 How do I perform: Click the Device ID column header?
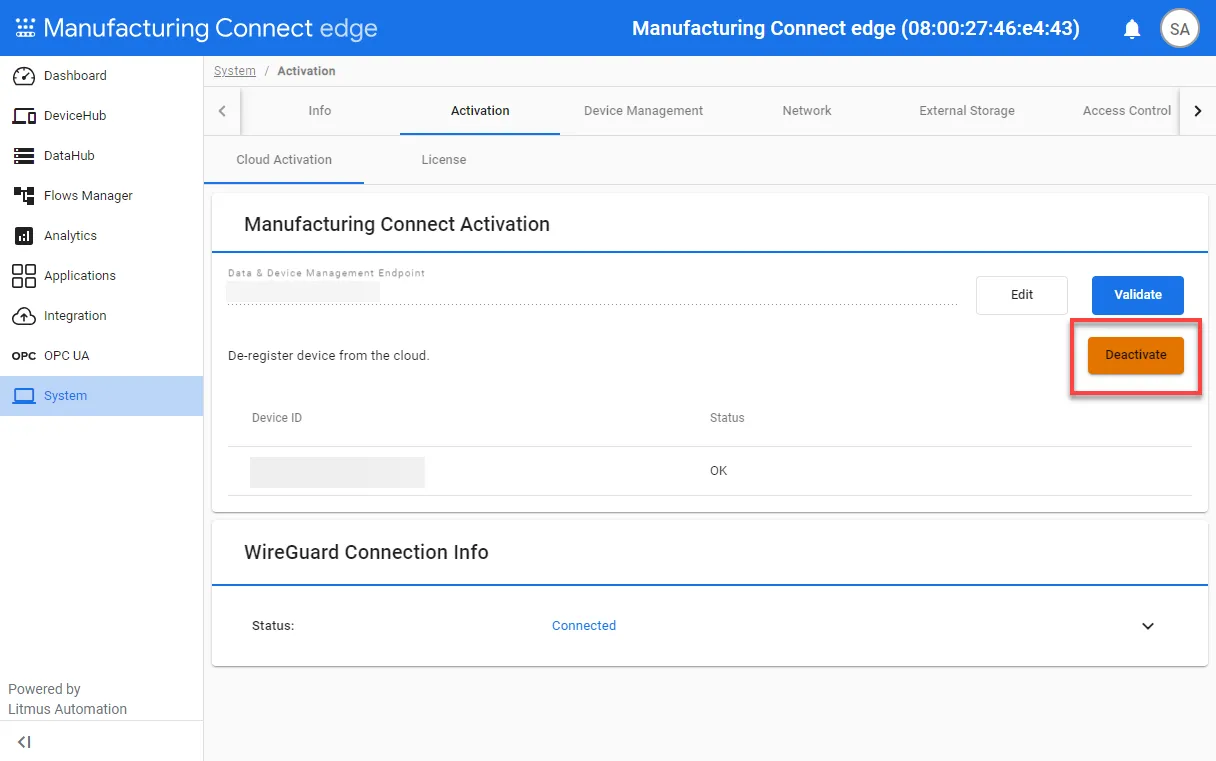pos(277,418)
